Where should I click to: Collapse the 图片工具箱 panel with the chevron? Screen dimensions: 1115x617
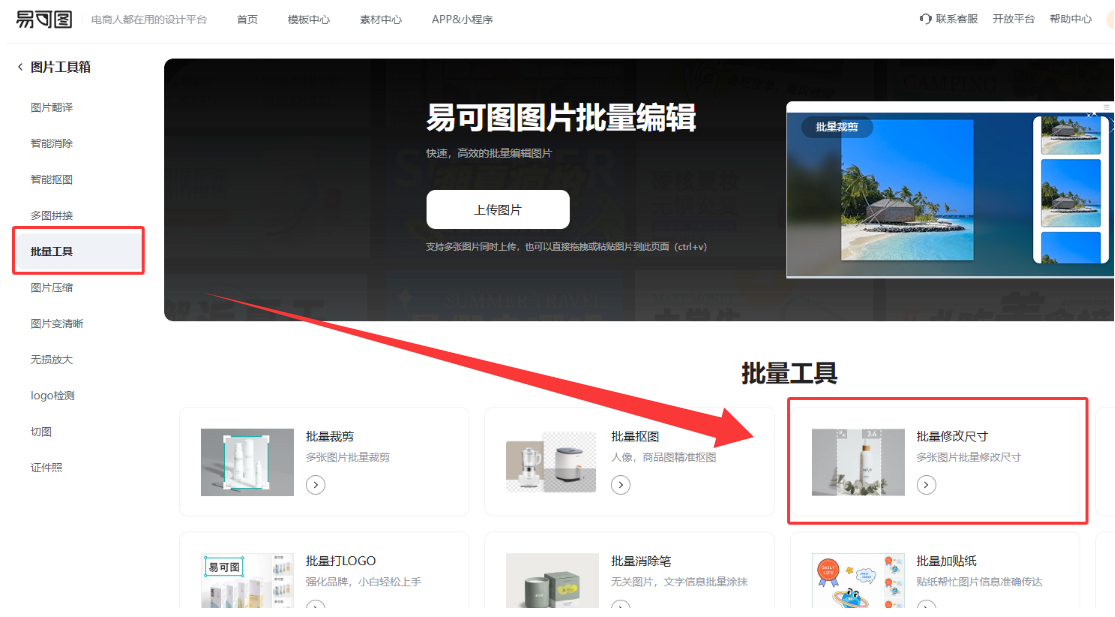tap(19, 65)
